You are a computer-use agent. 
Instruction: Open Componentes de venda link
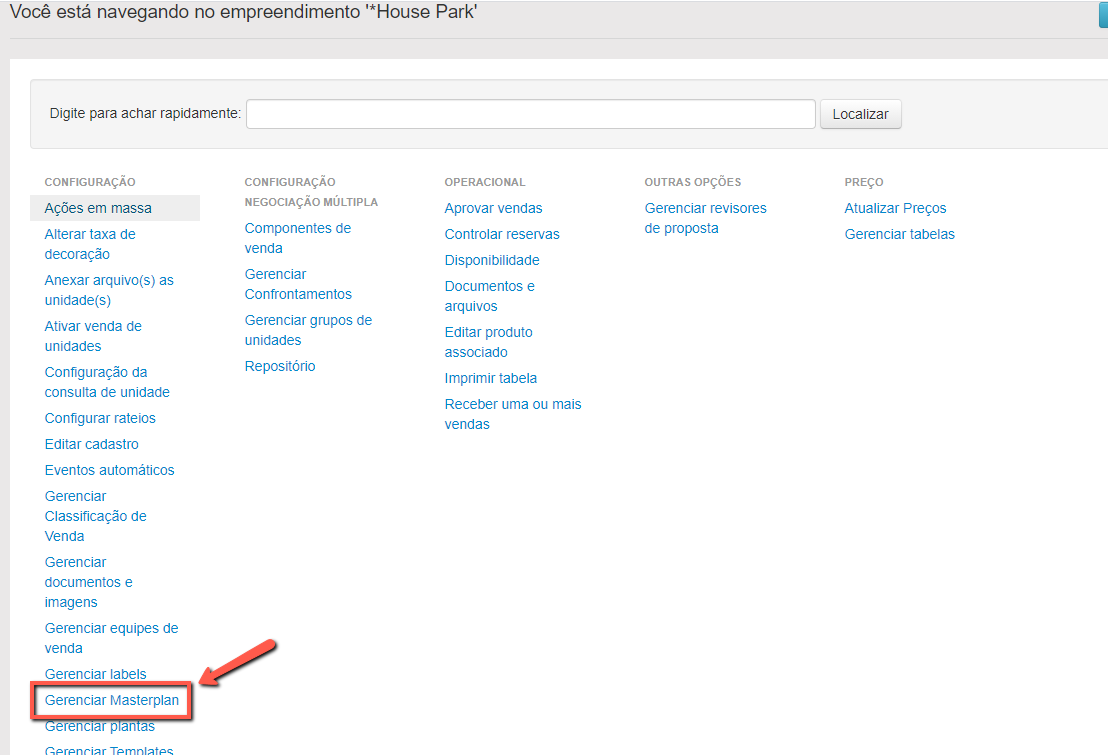297,238
